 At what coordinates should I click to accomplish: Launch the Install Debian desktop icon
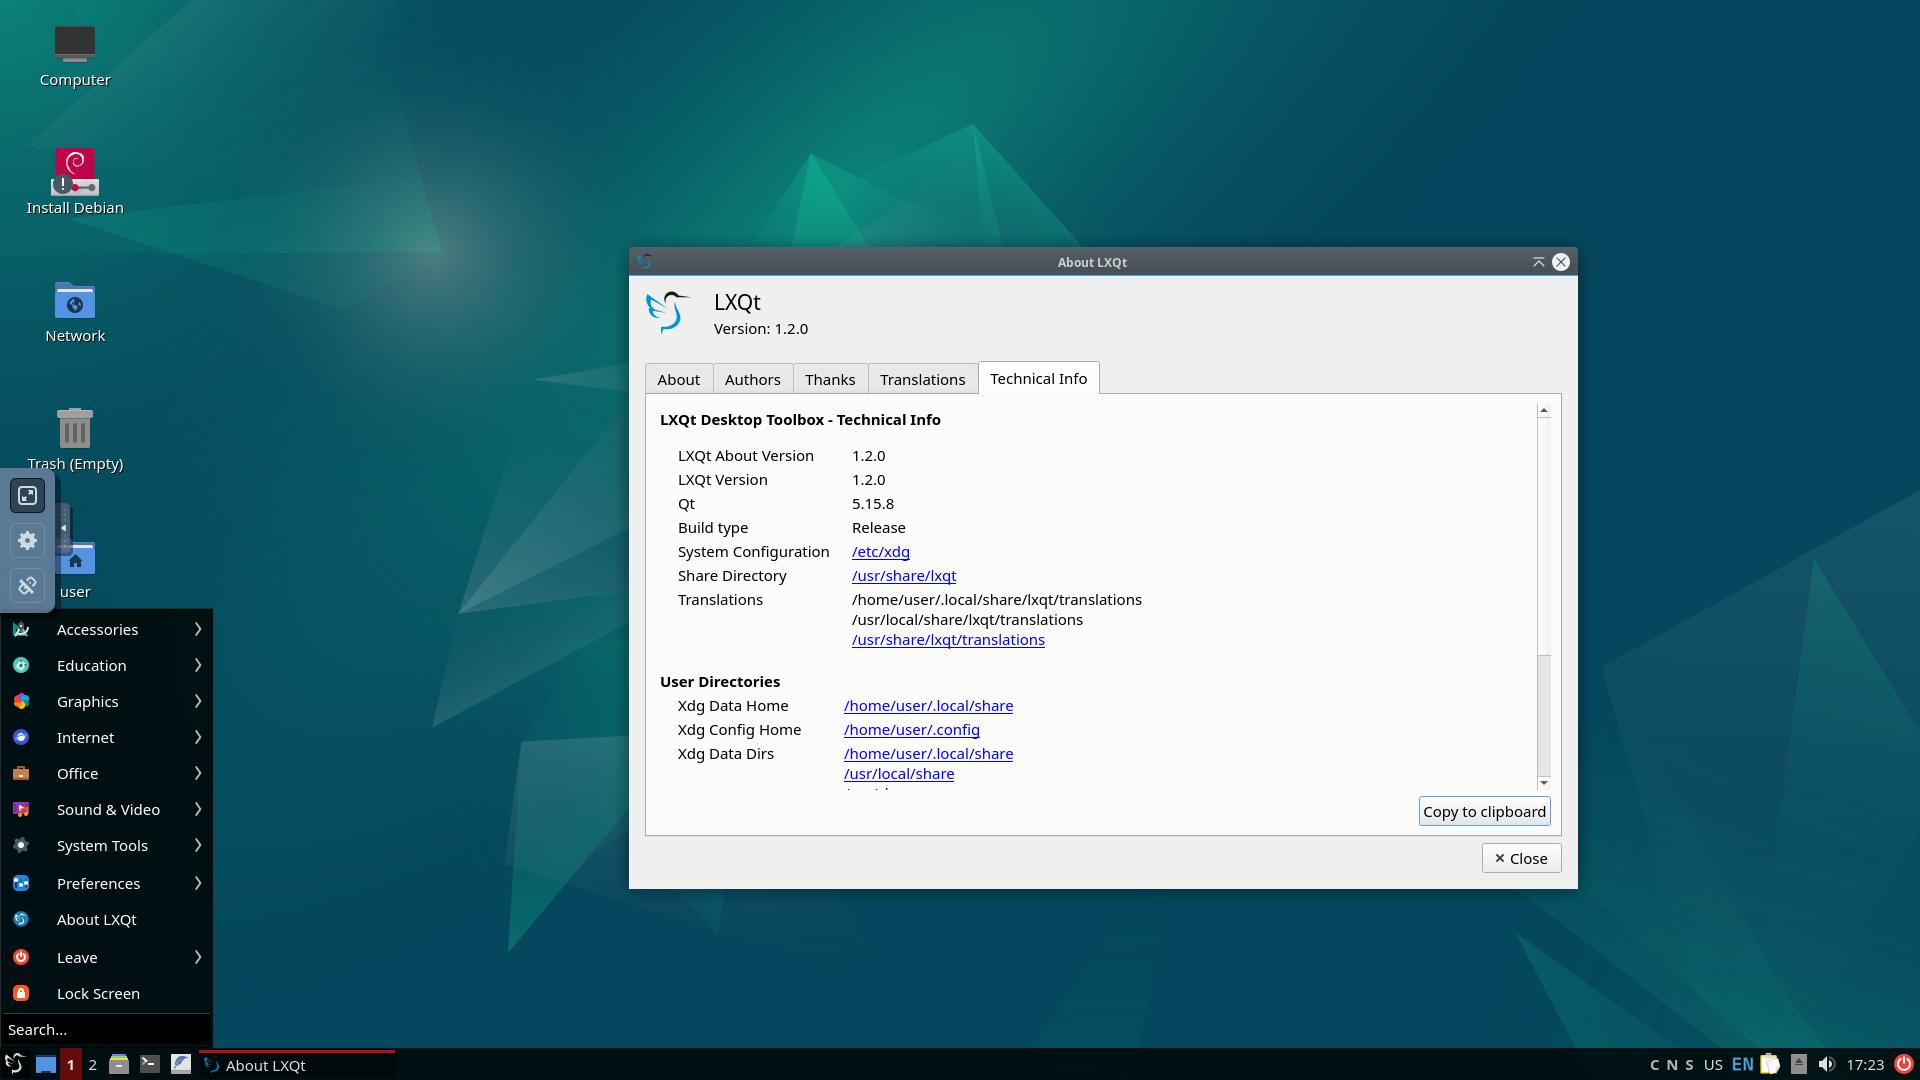pyautogui.click(x=75, y=182)
